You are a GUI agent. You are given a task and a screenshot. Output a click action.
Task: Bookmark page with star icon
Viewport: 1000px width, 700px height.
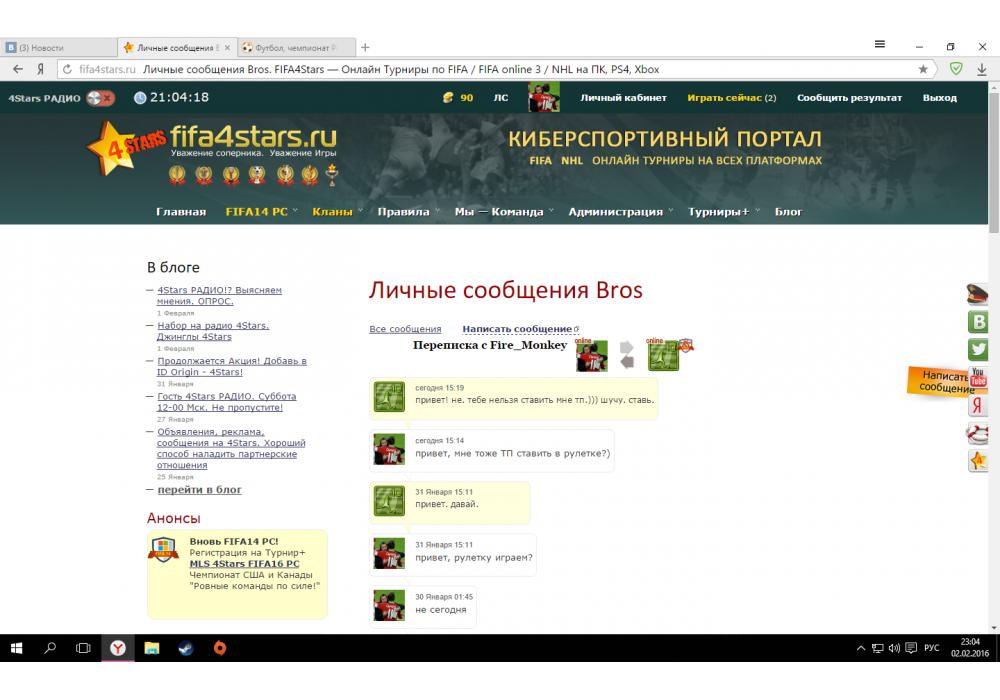click(923, 69)
